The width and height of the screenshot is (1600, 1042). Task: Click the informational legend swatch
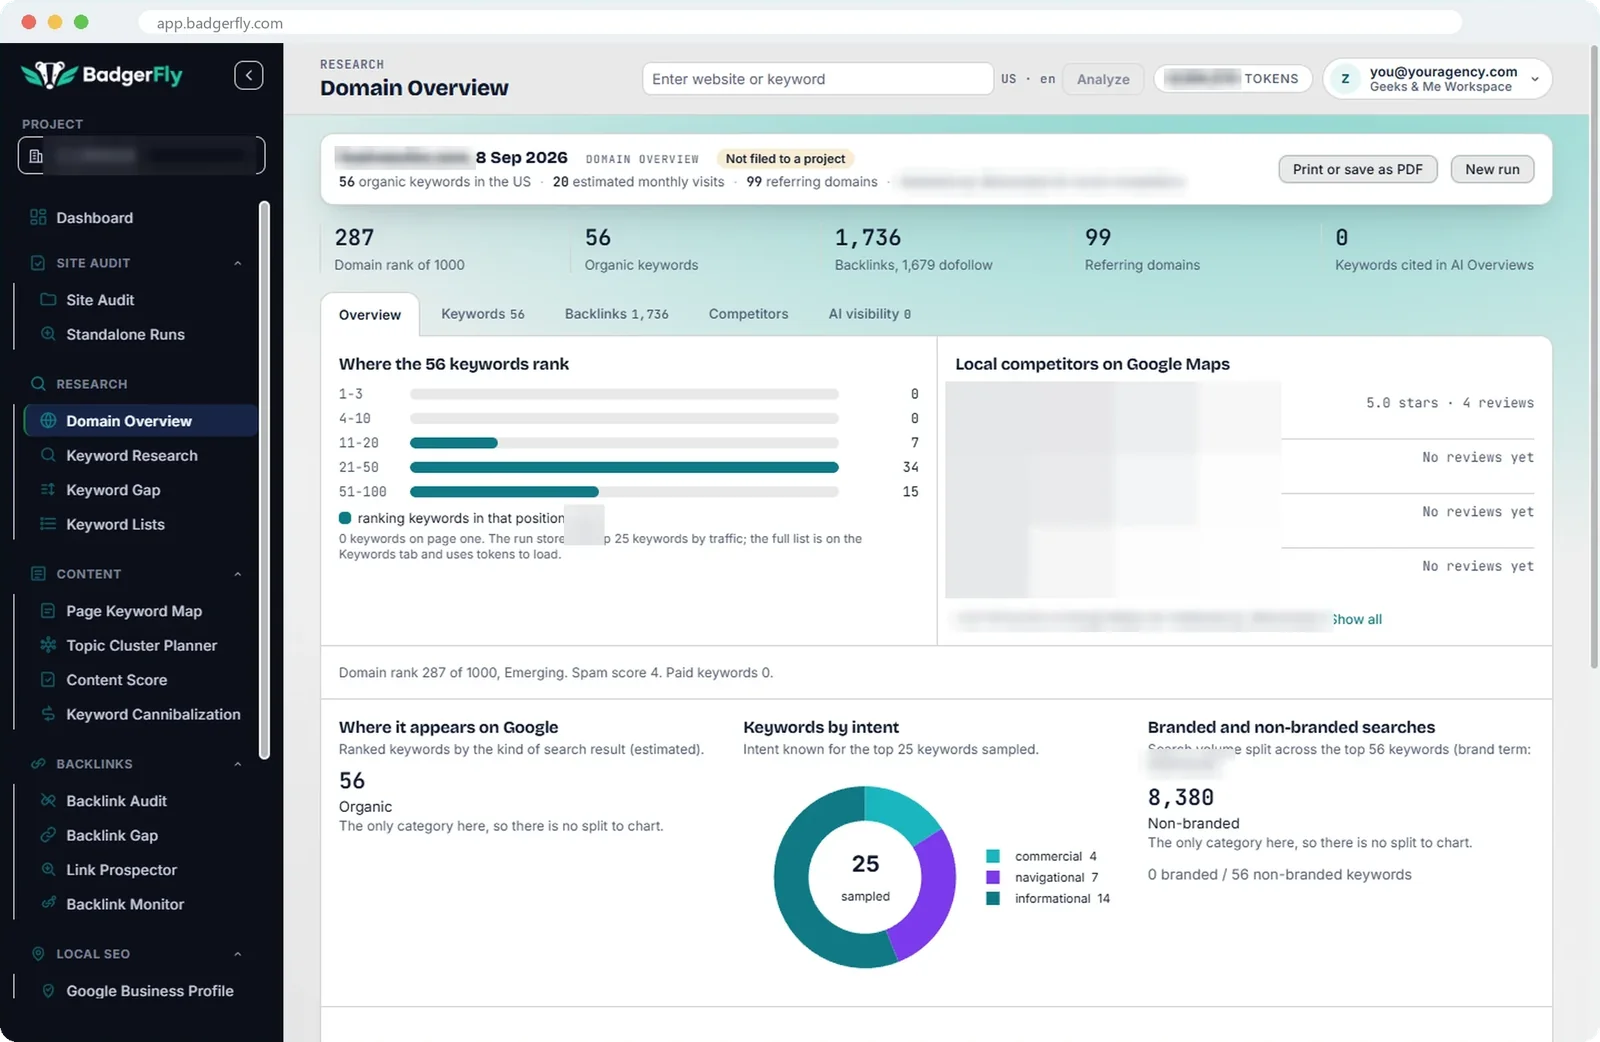993,898
